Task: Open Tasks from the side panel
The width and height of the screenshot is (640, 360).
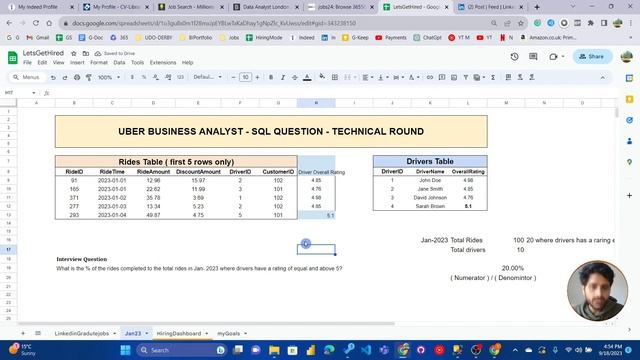Action: (629, 120)
